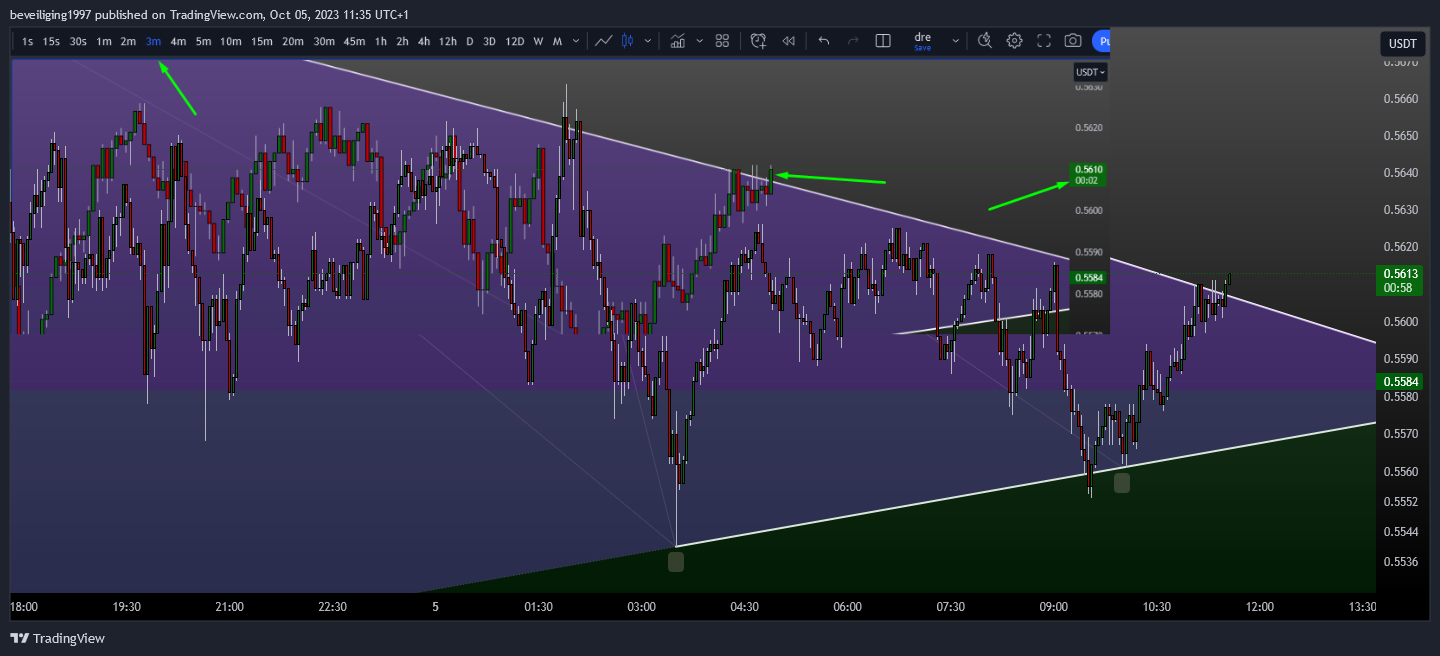The width and height of the screenshot is (1440, 656).
Task: Switch to the 5m timeframe
Action: (203, 41)
